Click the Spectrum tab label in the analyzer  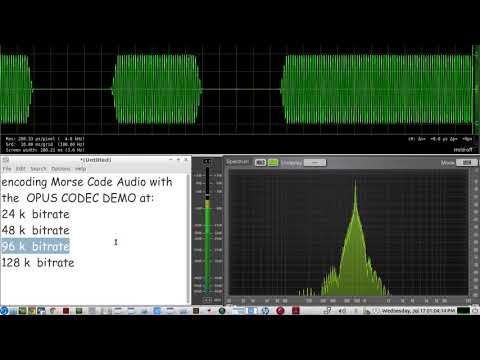238,162
